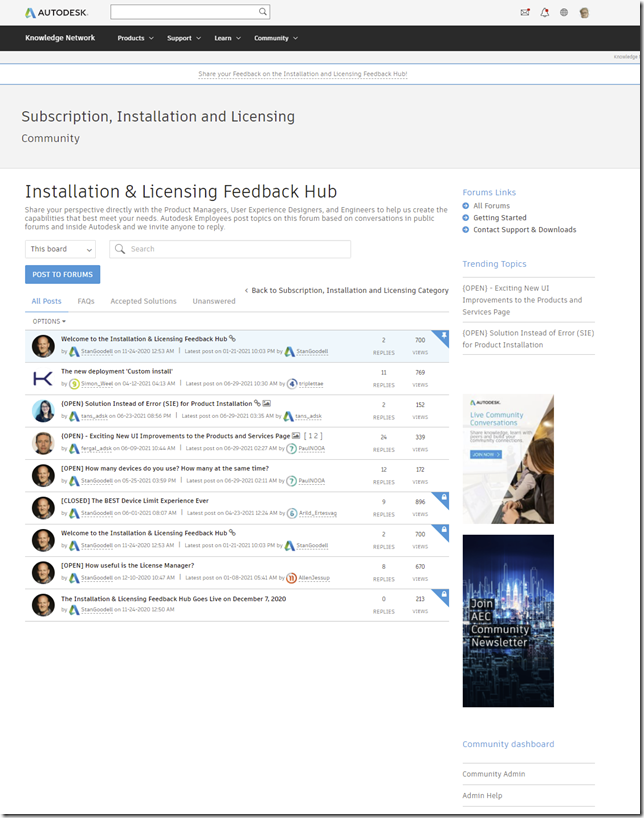
Task: Click the board Search input field
Action: click(230, 249)
